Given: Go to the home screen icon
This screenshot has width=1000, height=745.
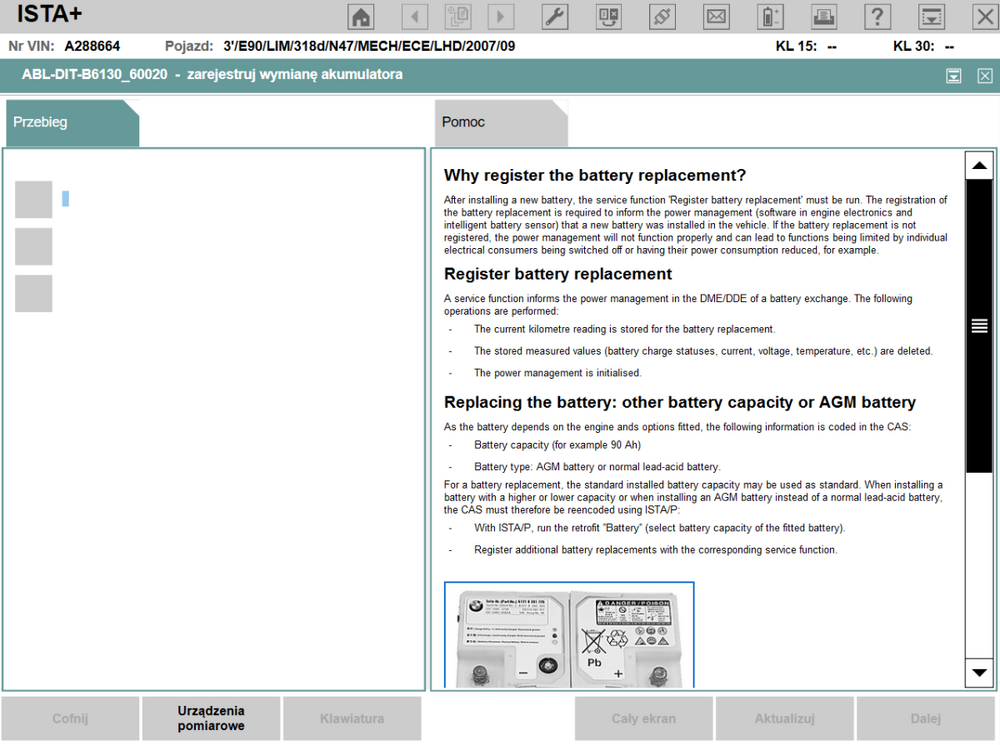Looking at the screenshot, I should [361, 16].
